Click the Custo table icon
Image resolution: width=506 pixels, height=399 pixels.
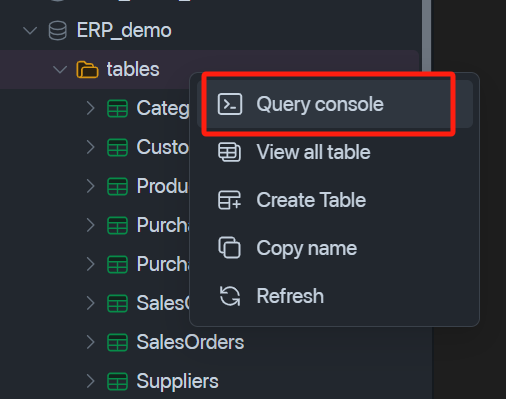117,147
